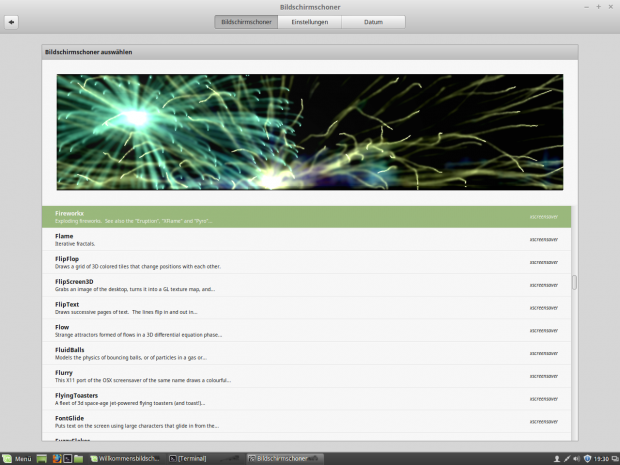Click the show desktop icon in the panel
This screenshot has width=620, height=465.
42,458
